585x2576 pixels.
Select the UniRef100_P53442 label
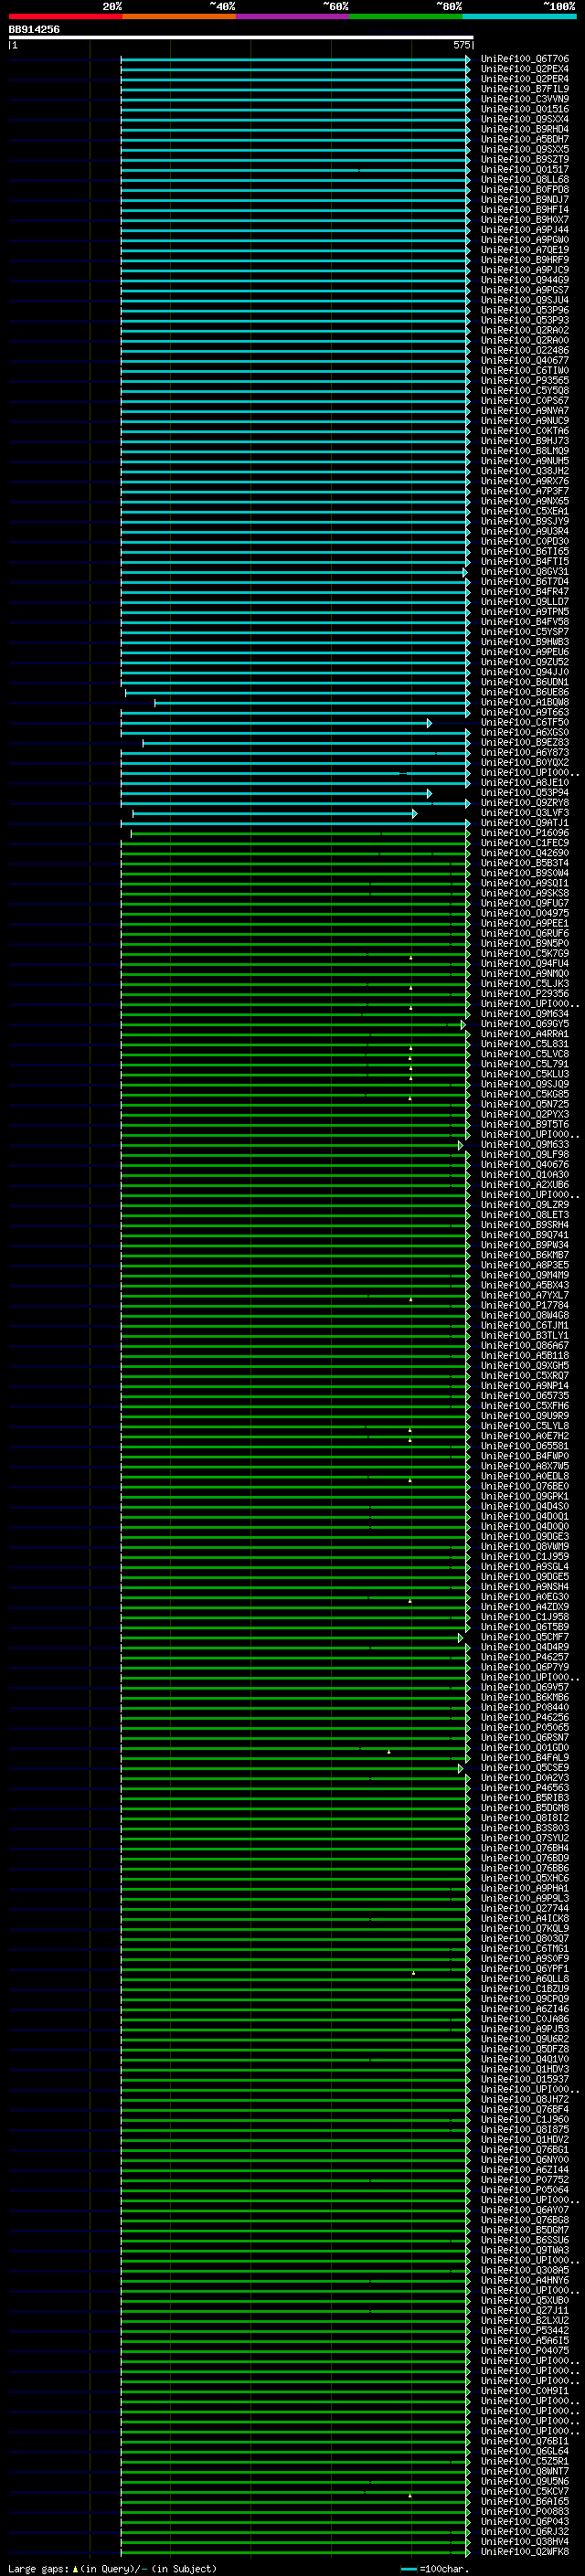coord(525,2332)
